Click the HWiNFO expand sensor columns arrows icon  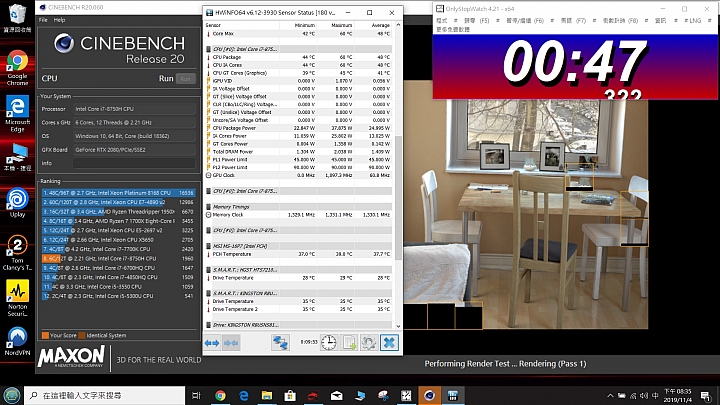[x=212, y=343]
